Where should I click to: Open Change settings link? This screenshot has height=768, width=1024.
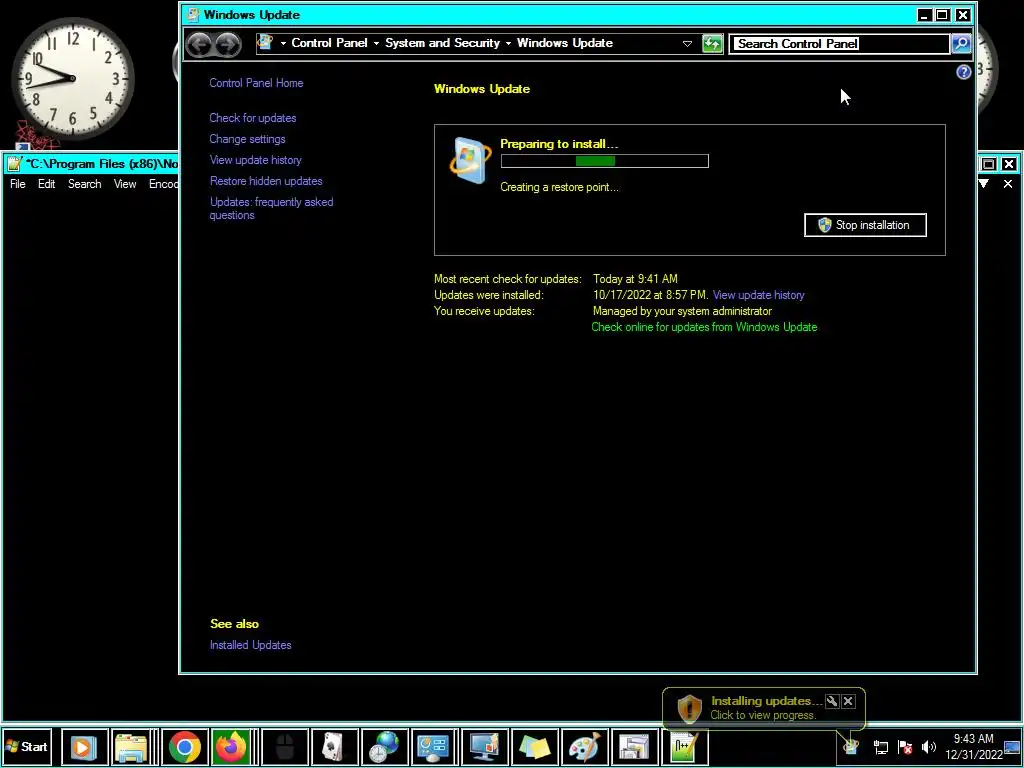point(248,139)
